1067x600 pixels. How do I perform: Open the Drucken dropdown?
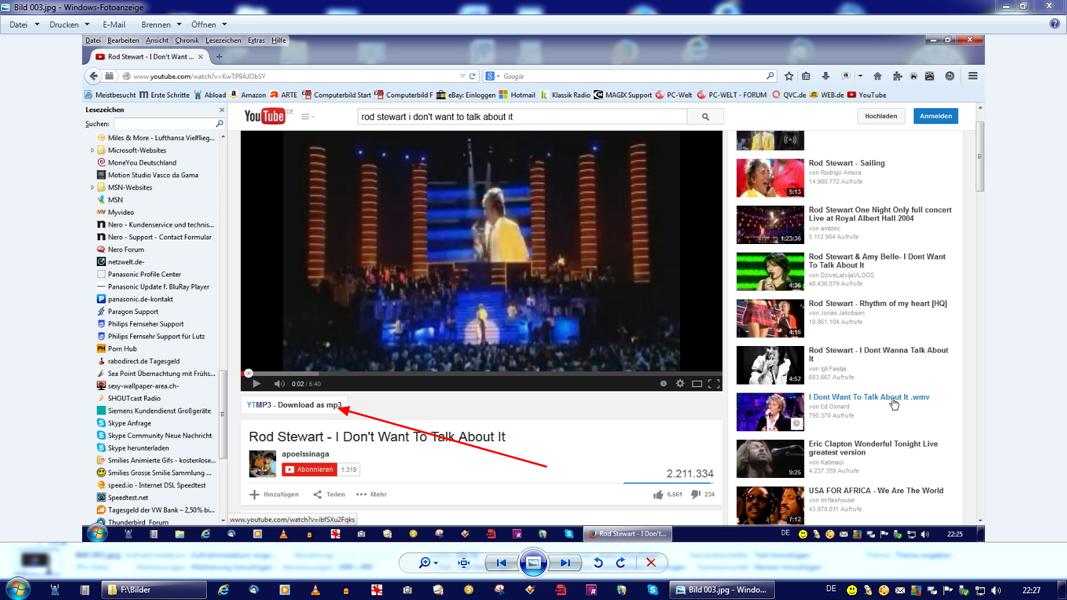coord(69,24)
